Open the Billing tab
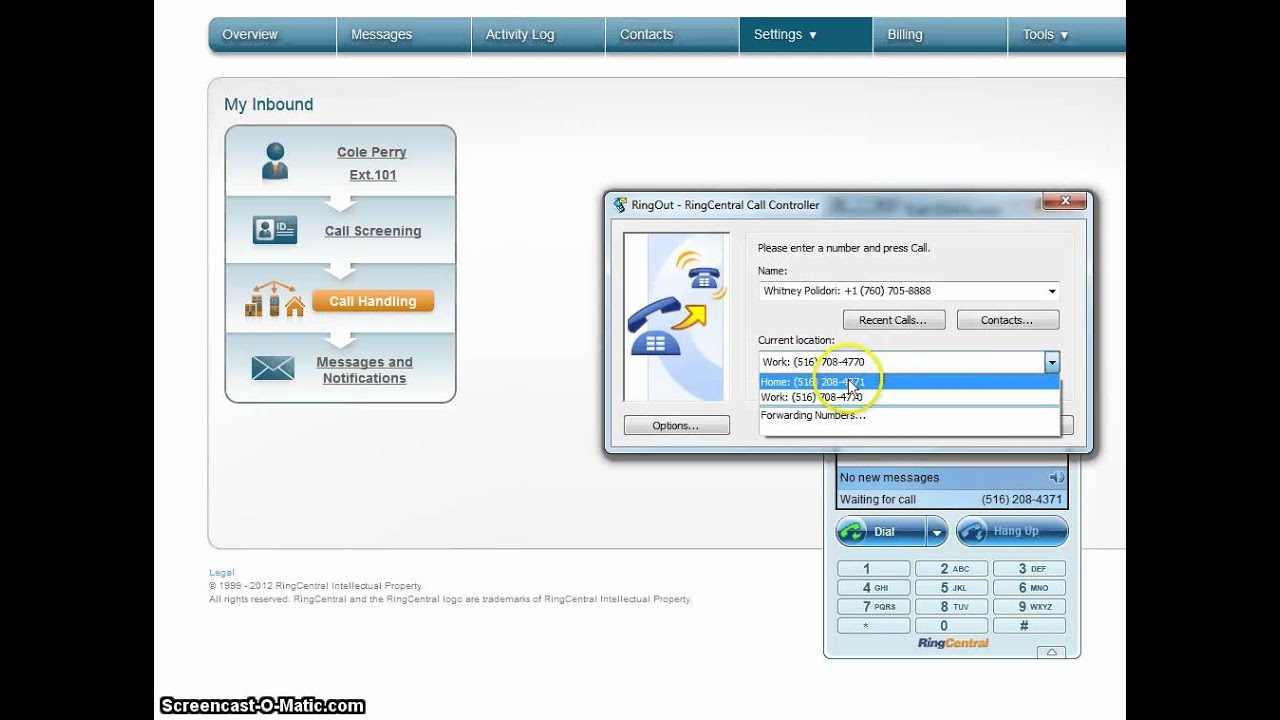Image resolution: width=1280 pixels, height=720 pixels. [x=940, y=34]
